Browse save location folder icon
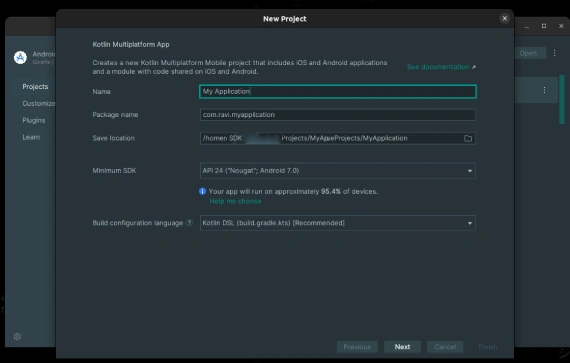570x363 pixels. [x=468, y=138]
